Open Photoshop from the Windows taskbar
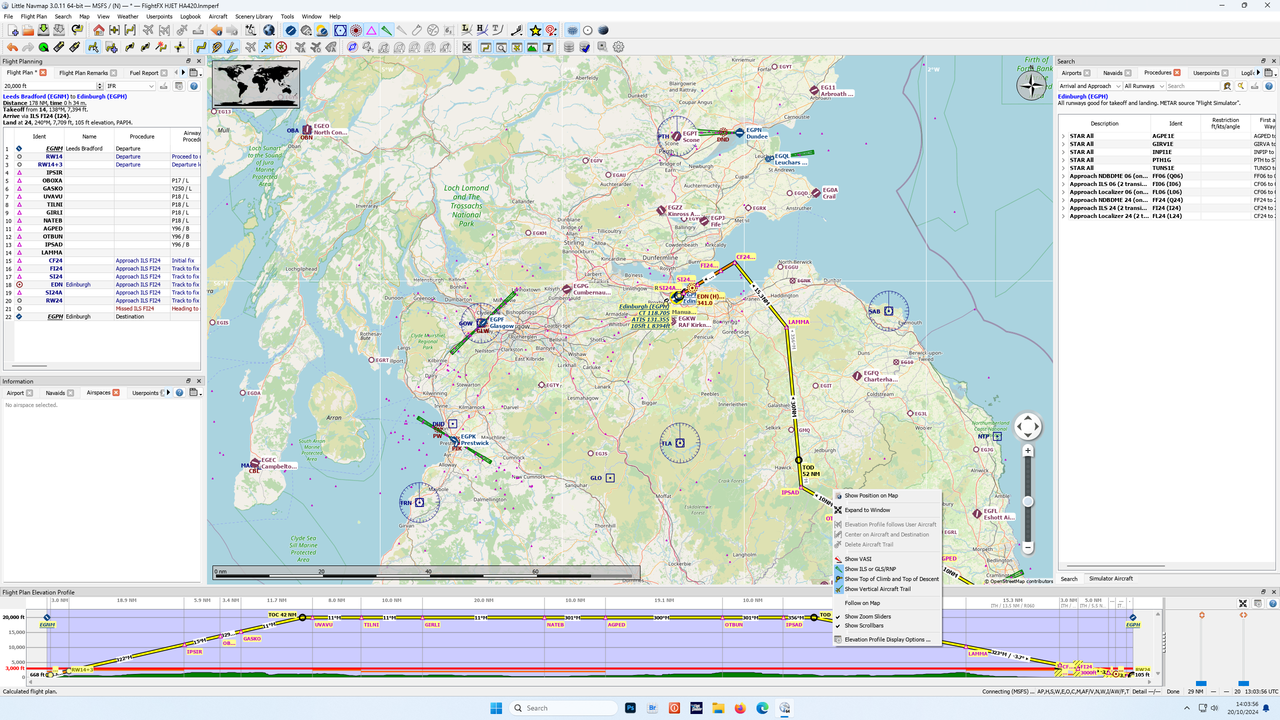The width and height of the screenshot is (1280, 720). tap(631, 708)
